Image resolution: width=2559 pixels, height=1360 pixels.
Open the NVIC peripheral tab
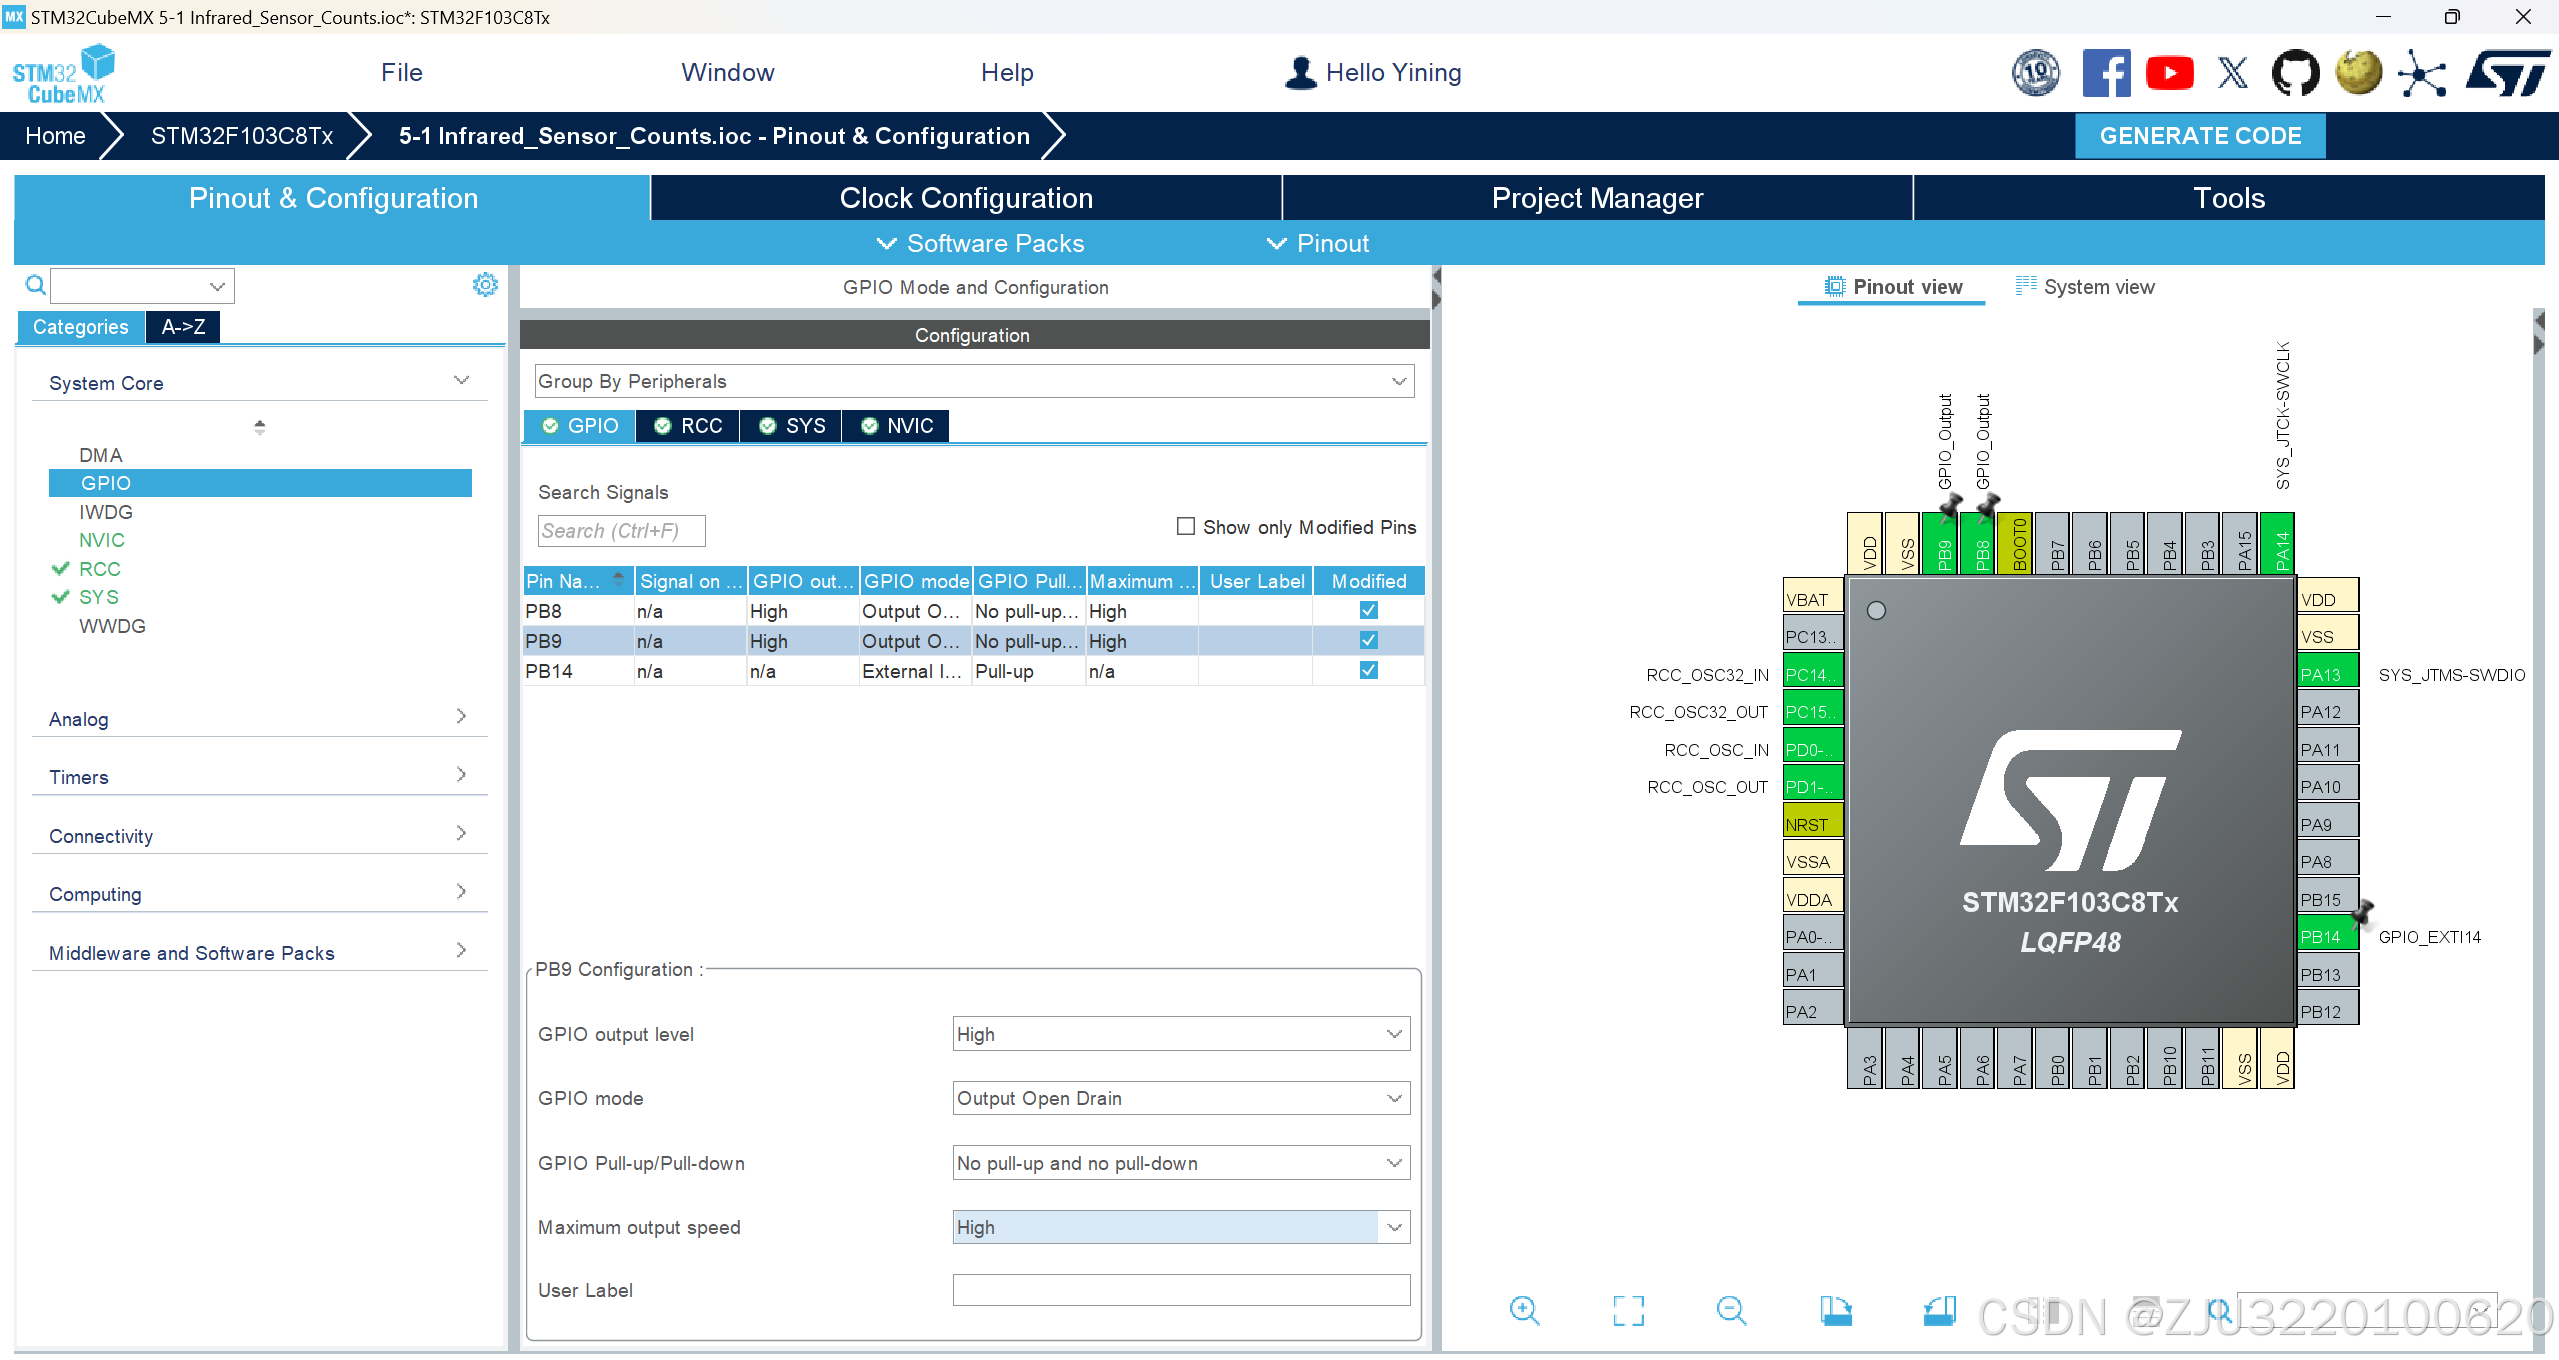tap(897, 426)
